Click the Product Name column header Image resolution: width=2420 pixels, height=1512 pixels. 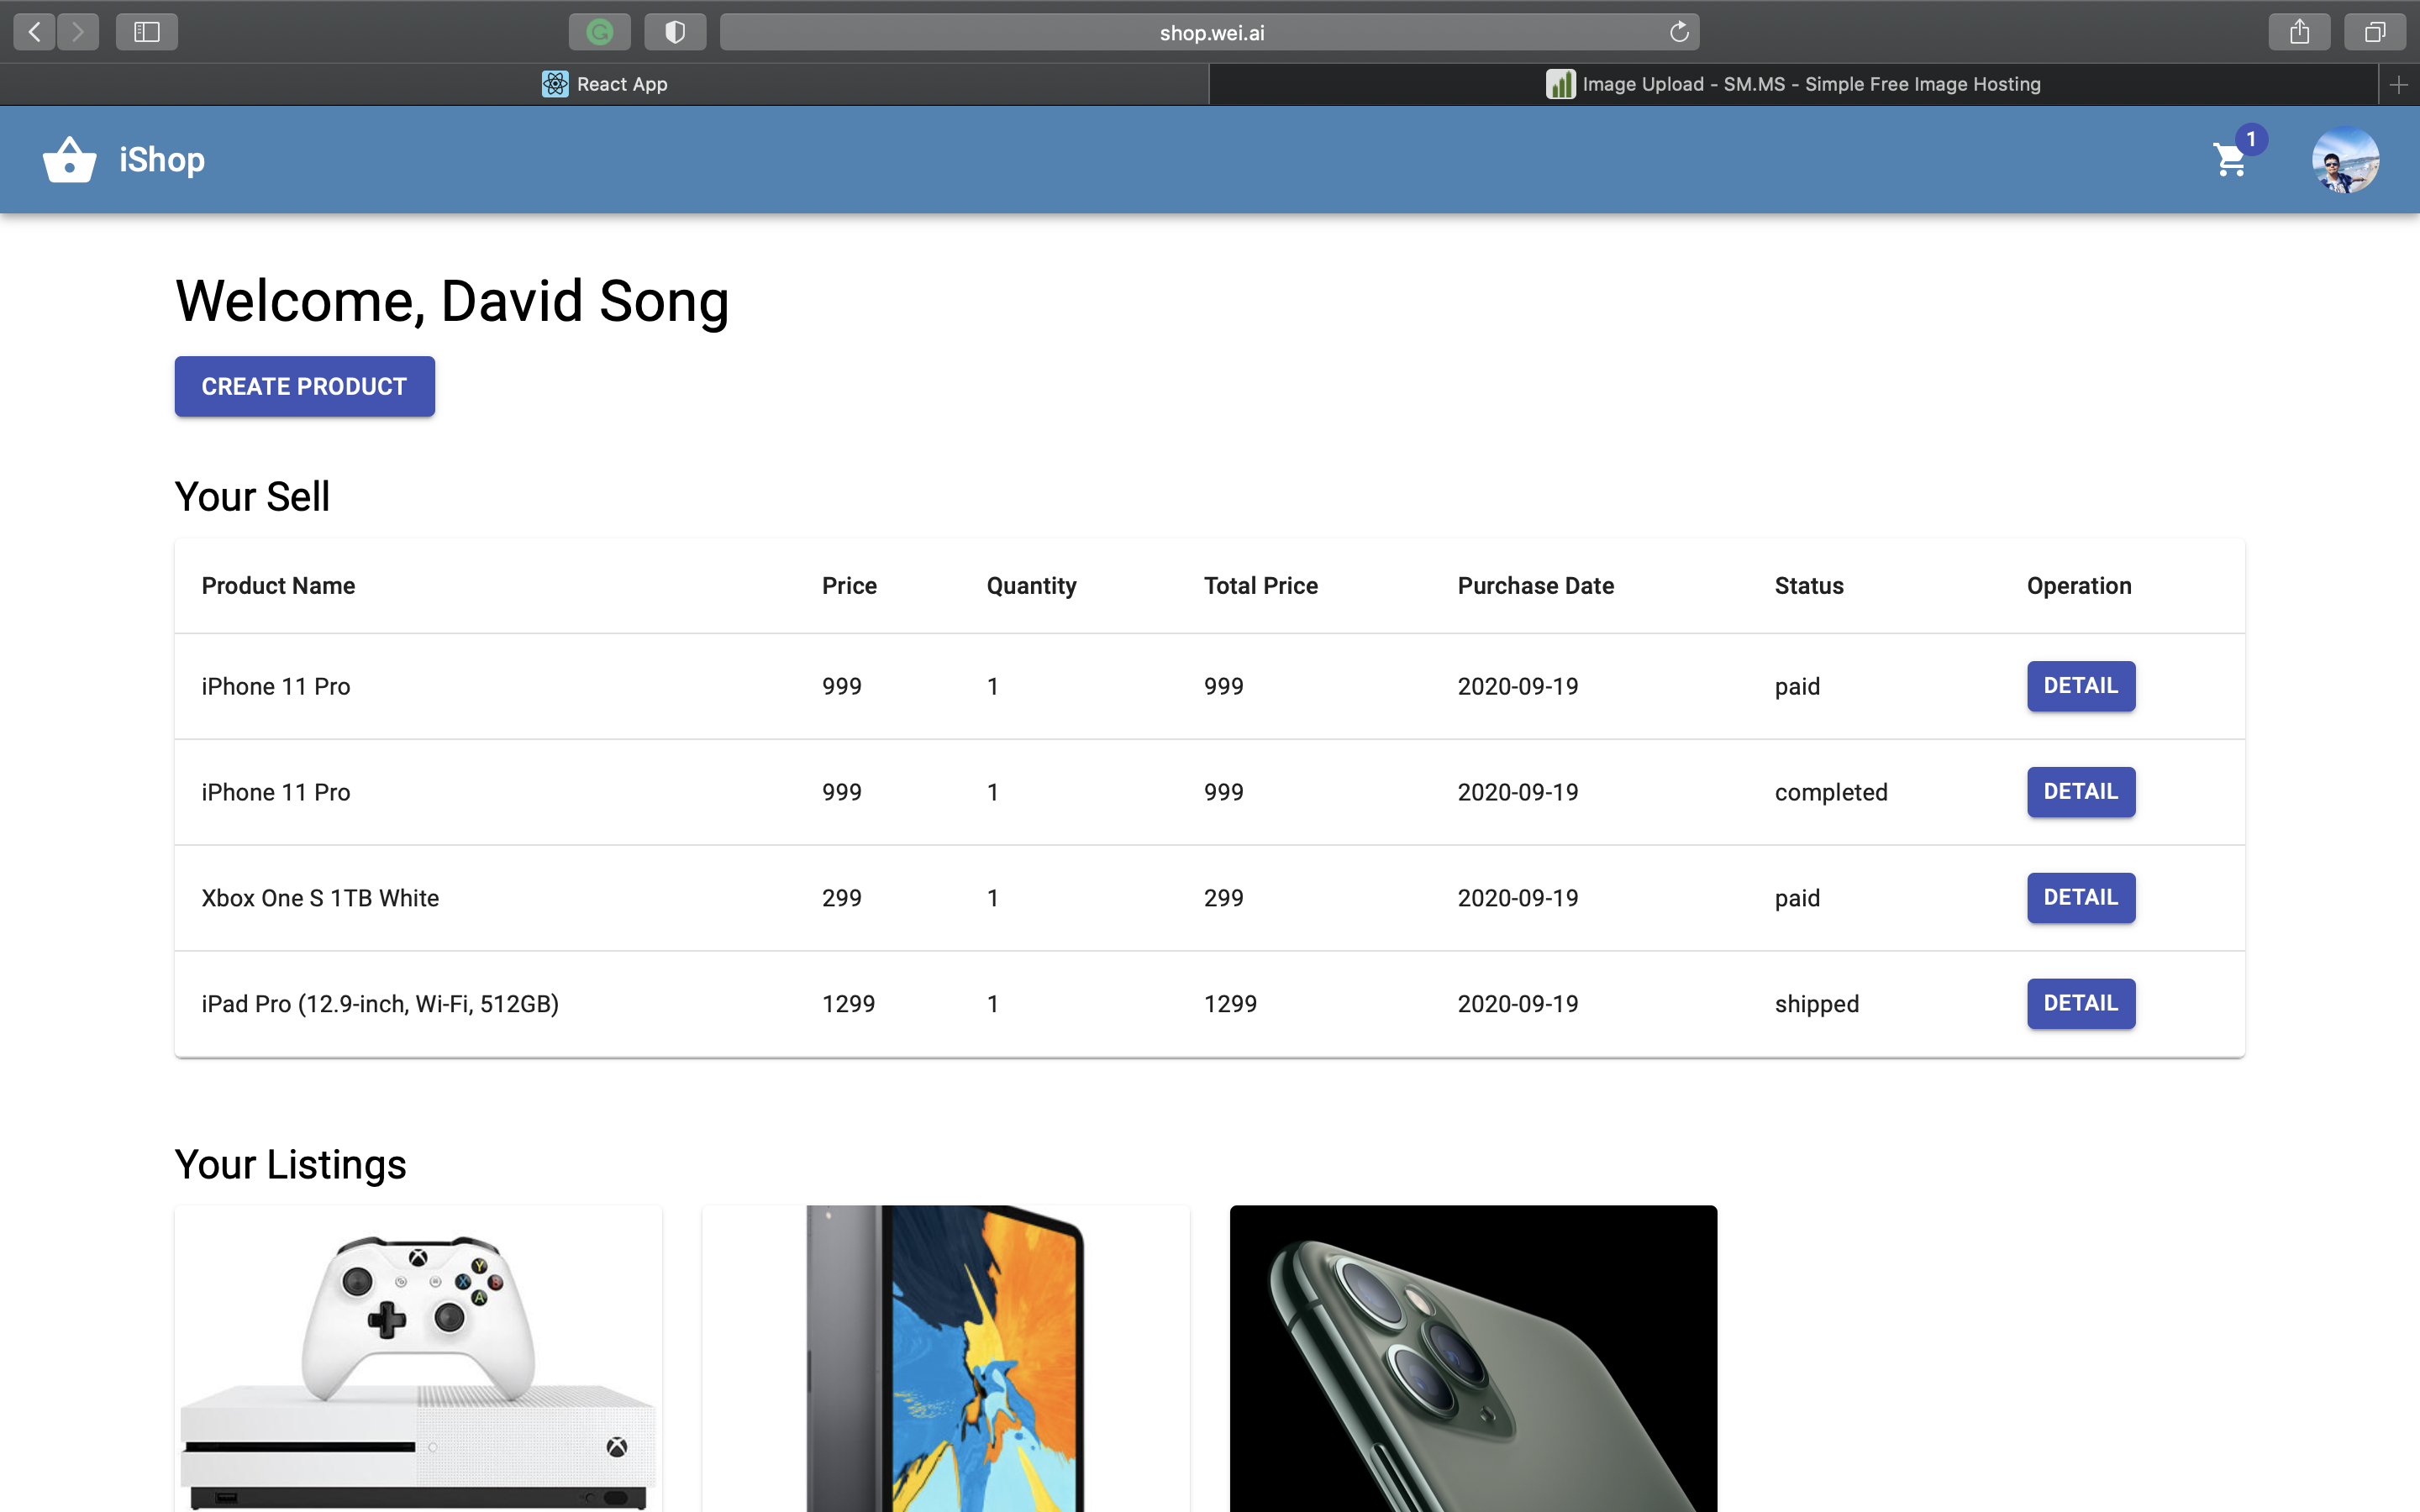(x=278, y=586)
